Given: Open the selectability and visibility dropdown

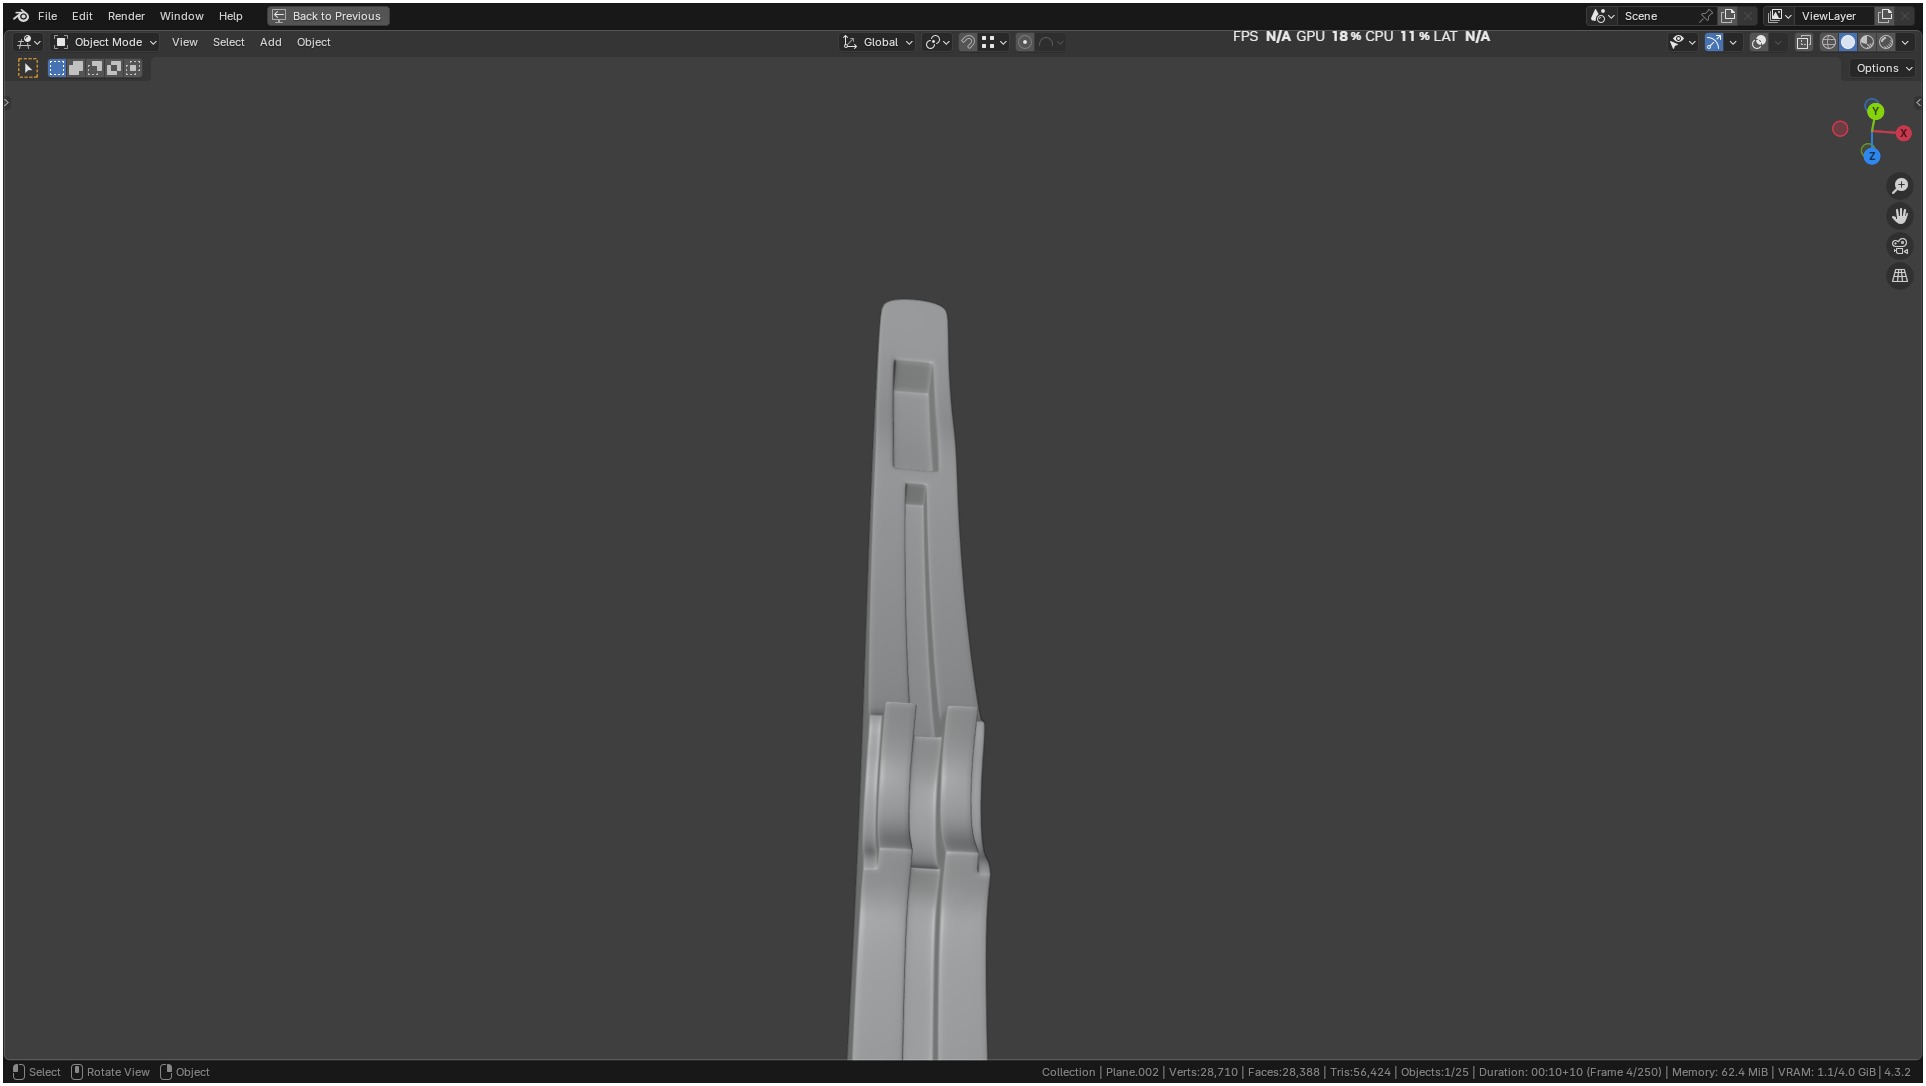Looking at the screenshot, I should pos(1682,42).
